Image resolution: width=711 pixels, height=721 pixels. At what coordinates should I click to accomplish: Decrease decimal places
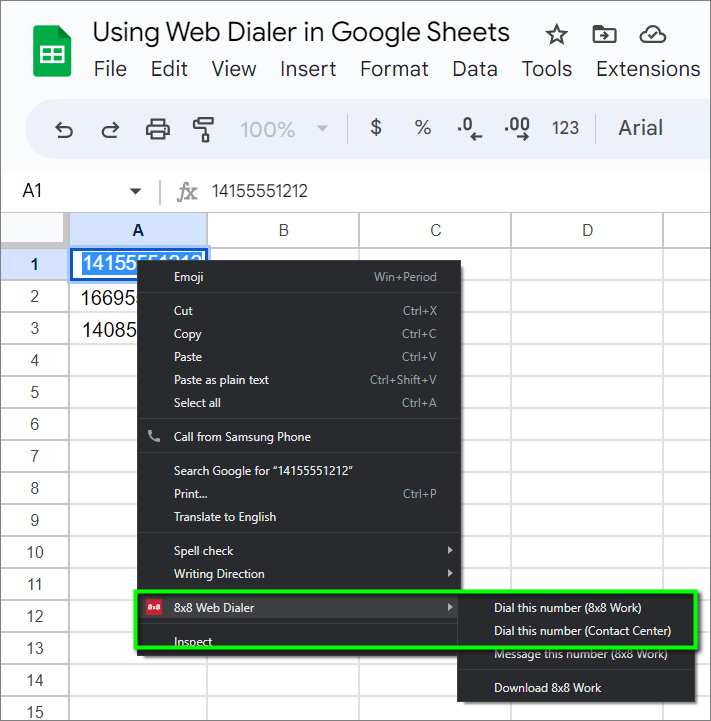coord(470,128)
